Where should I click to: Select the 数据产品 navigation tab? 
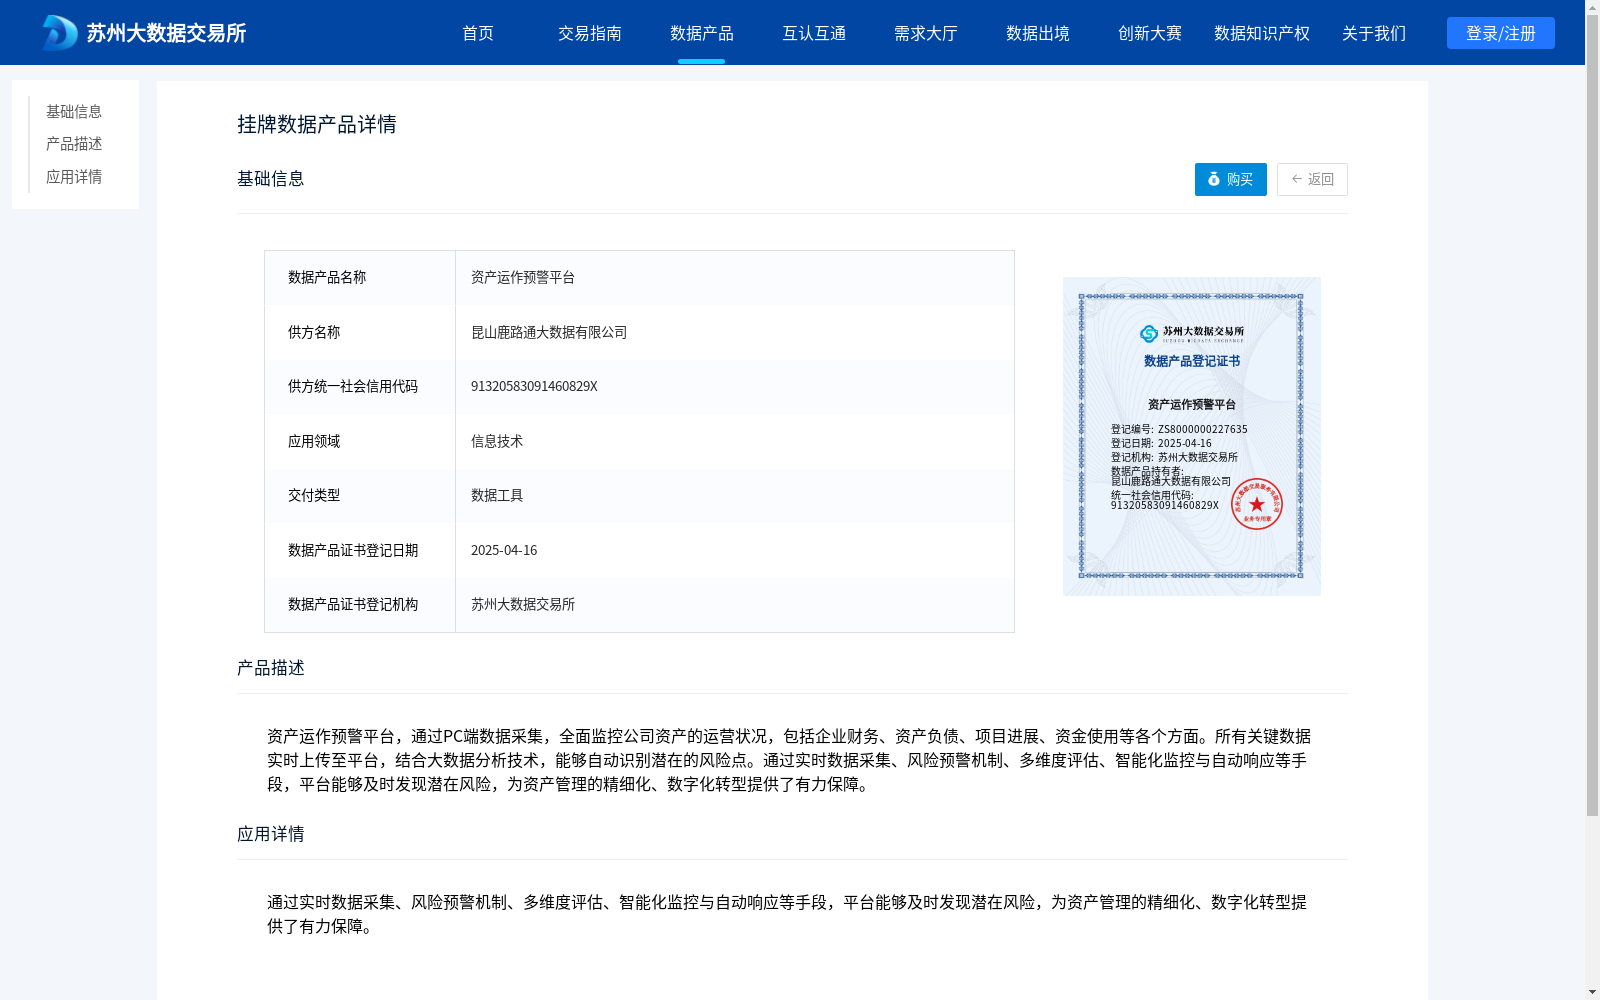click(702, 33)
